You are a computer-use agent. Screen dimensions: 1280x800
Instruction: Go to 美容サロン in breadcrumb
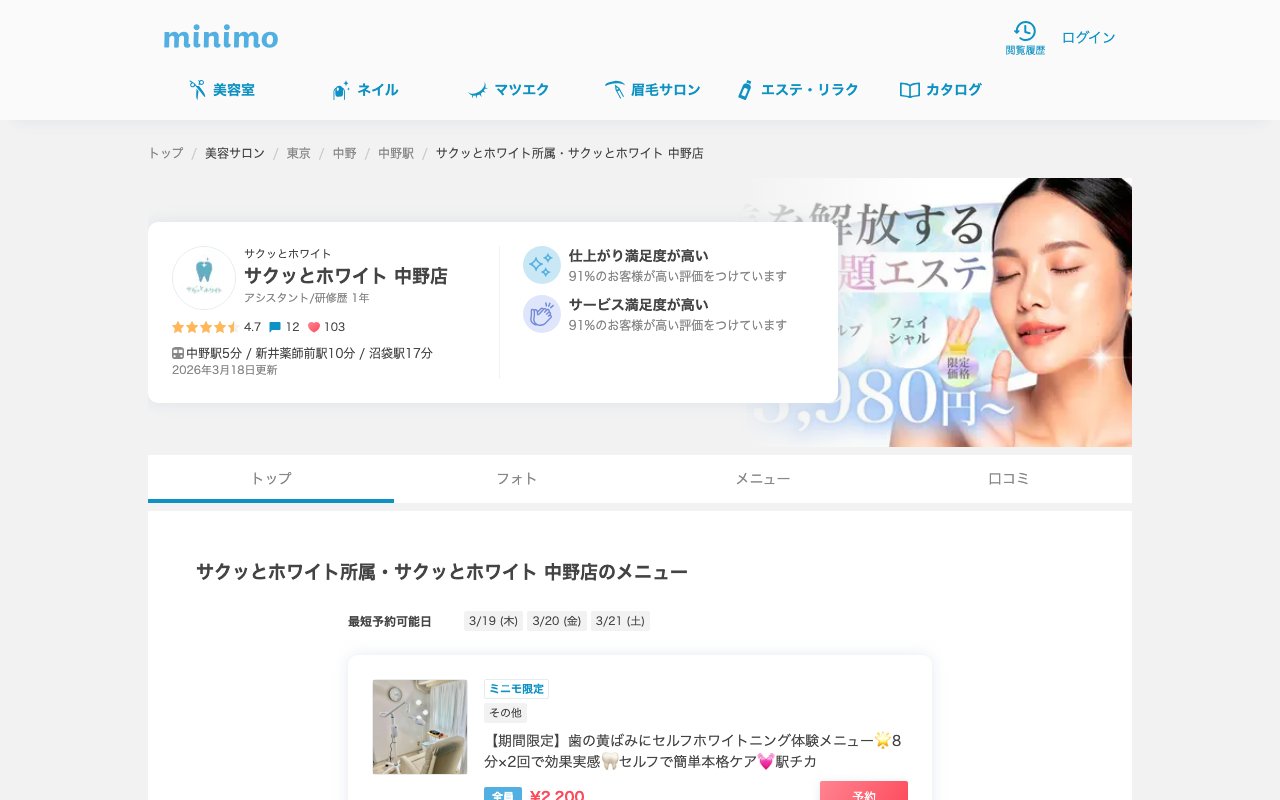pyautogui.click(x=235, y=153)
